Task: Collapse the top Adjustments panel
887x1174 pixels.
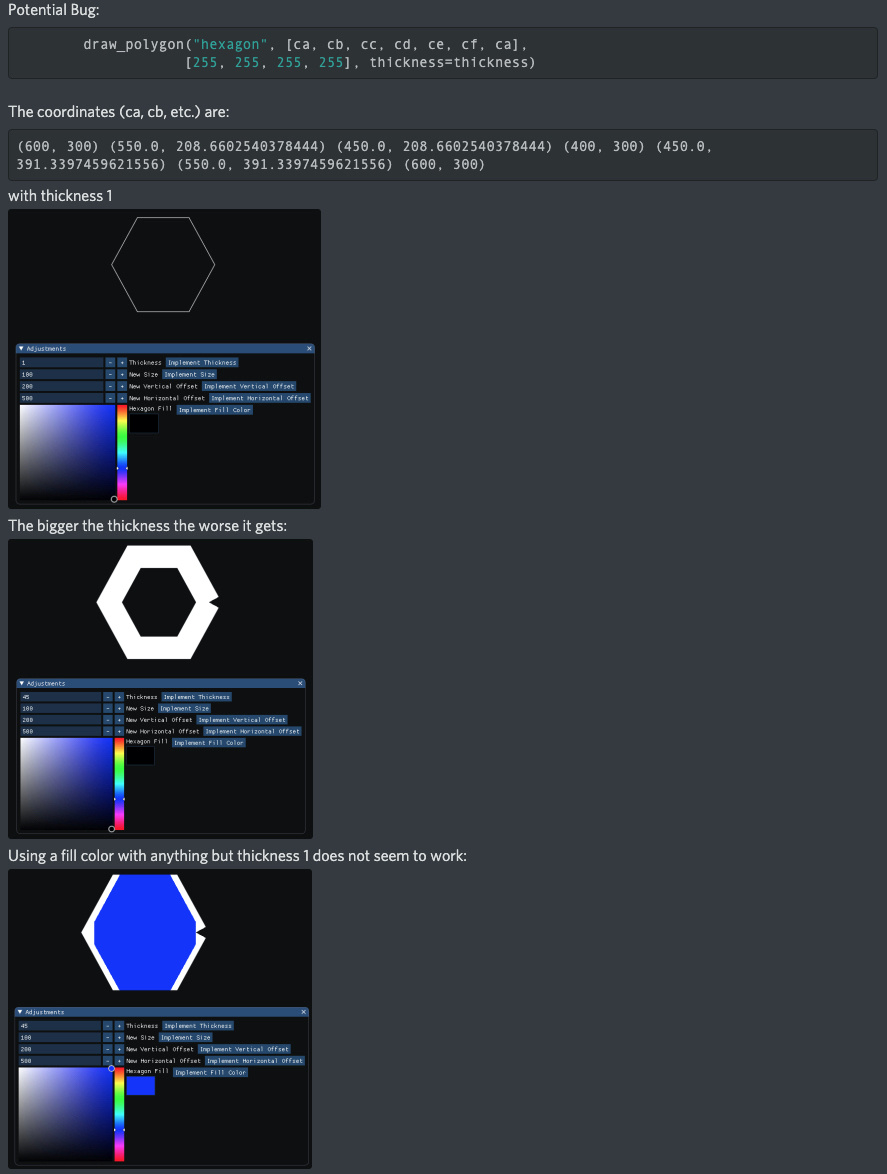Action: 23,349
